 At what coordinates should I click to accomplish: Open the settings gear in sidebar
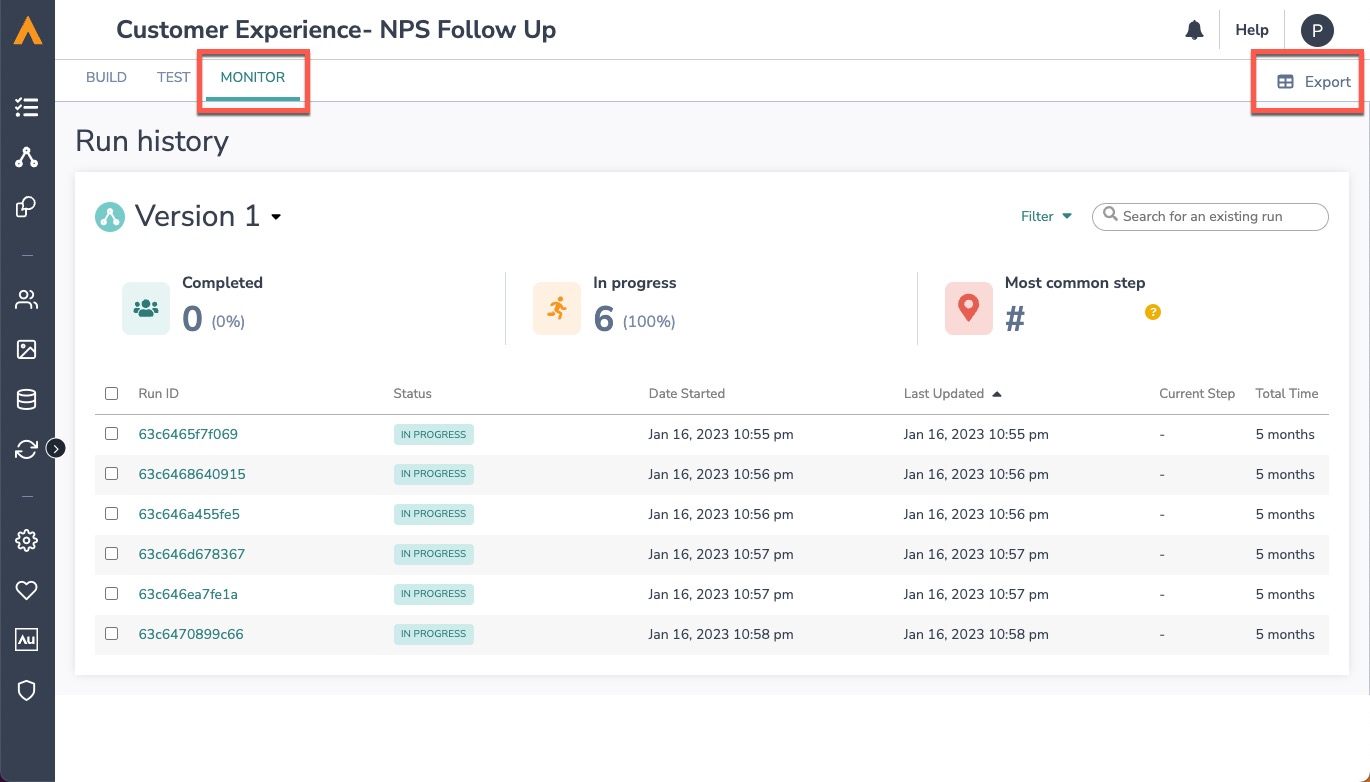pos(27,541)
